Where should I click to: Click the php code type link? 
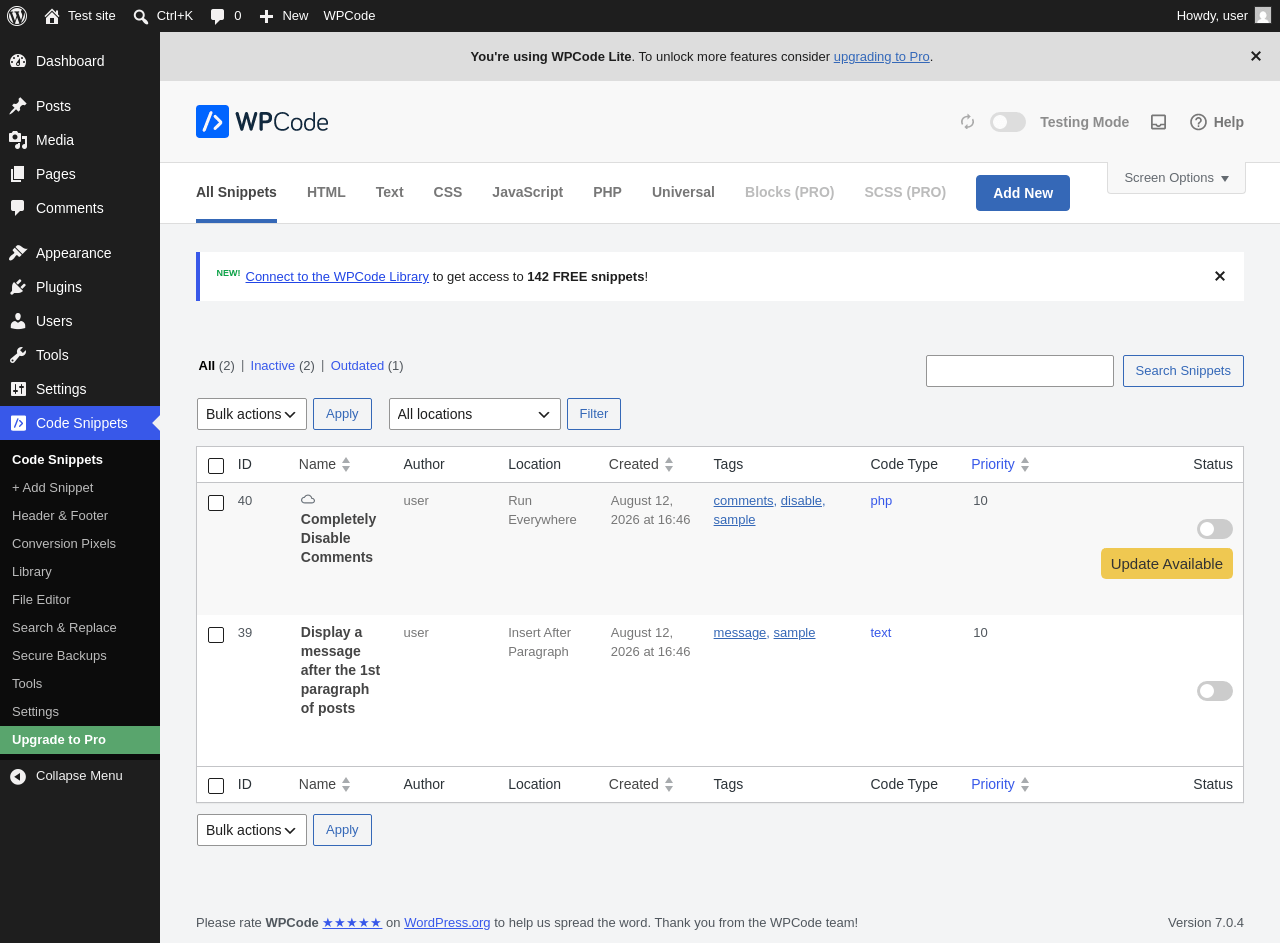coord(881,501)
